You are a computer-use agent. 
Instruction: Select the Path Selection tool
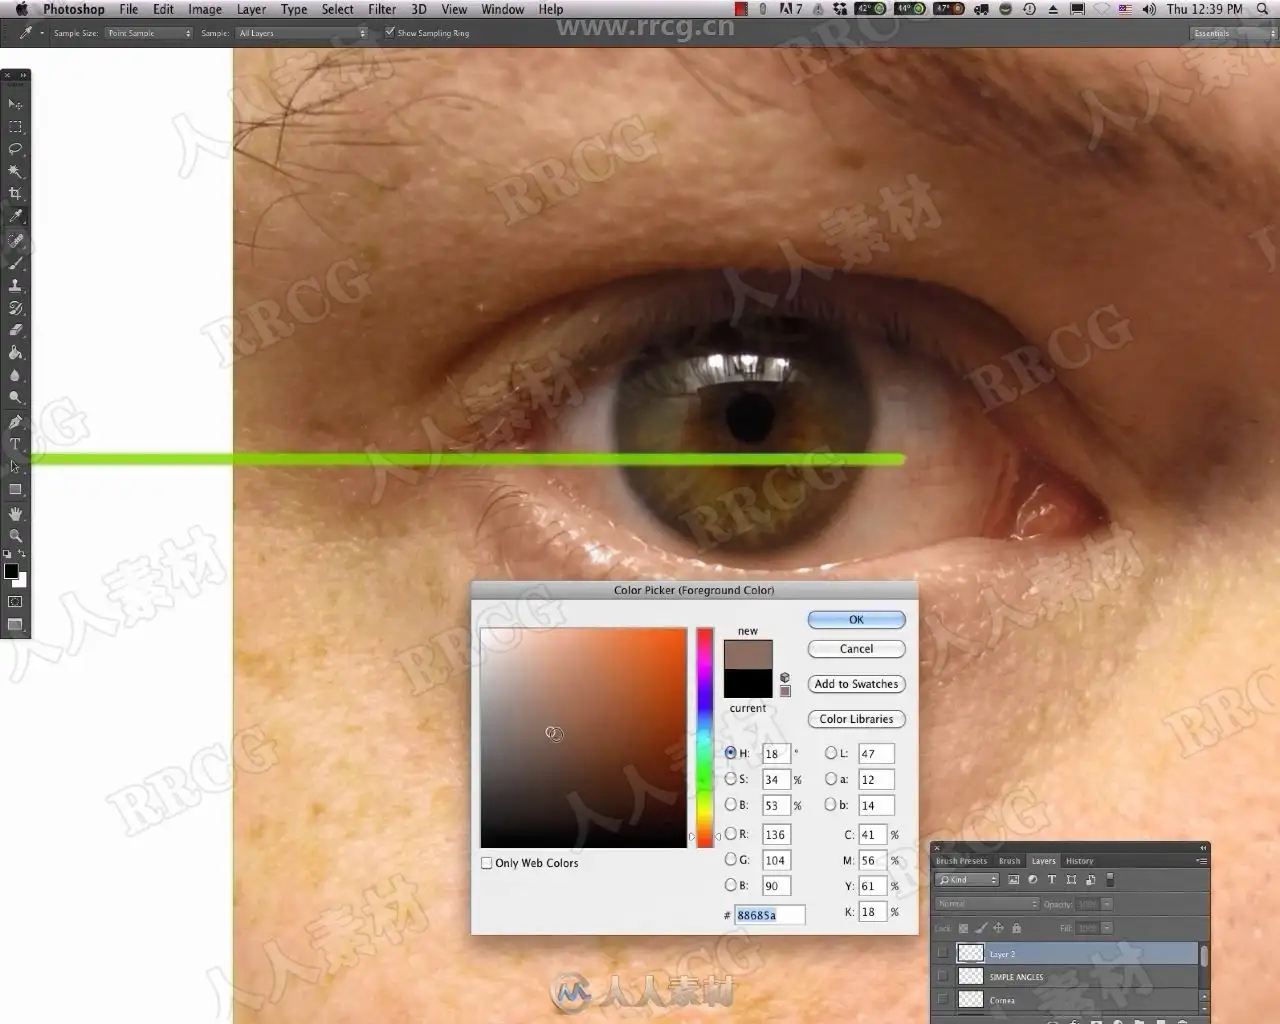pos(15,467)
